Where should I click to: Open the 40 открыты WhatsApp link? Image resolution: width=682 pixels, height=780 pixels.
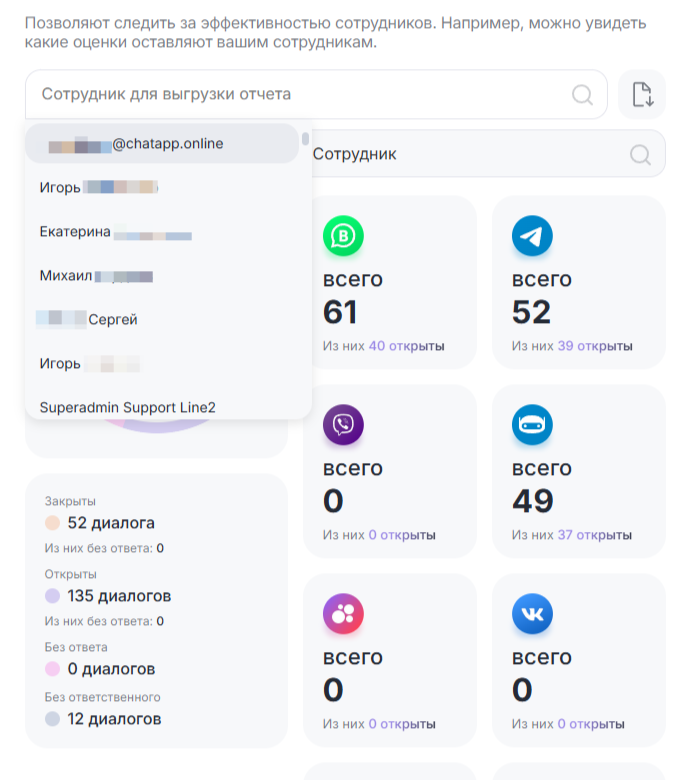406,346
